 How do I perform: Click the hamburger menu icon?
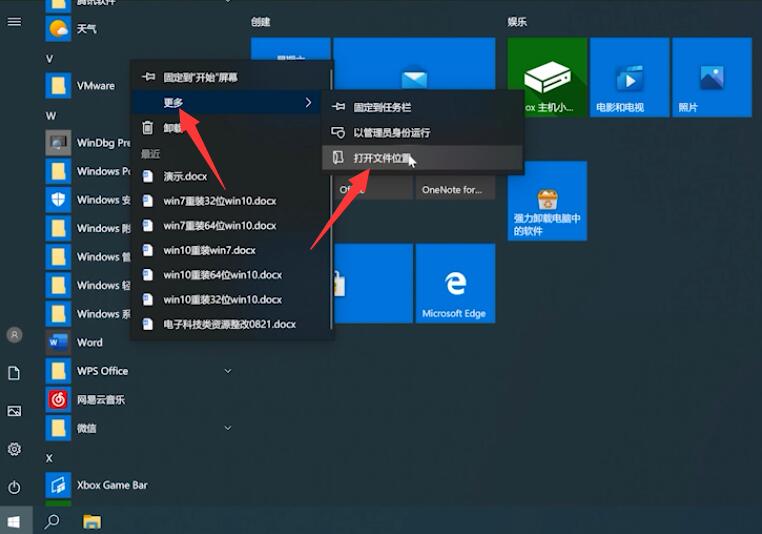15,22
